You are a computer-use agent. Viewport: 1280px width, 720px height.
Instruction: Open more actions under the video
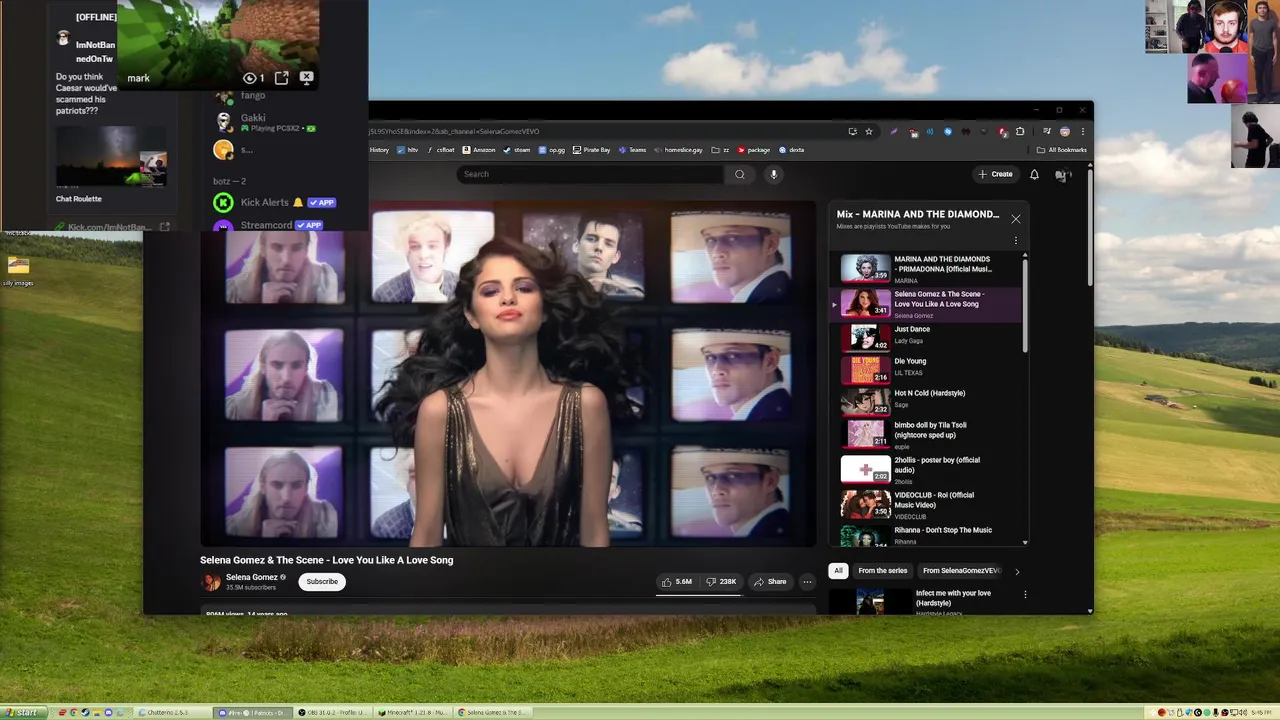tap(807, 581)
